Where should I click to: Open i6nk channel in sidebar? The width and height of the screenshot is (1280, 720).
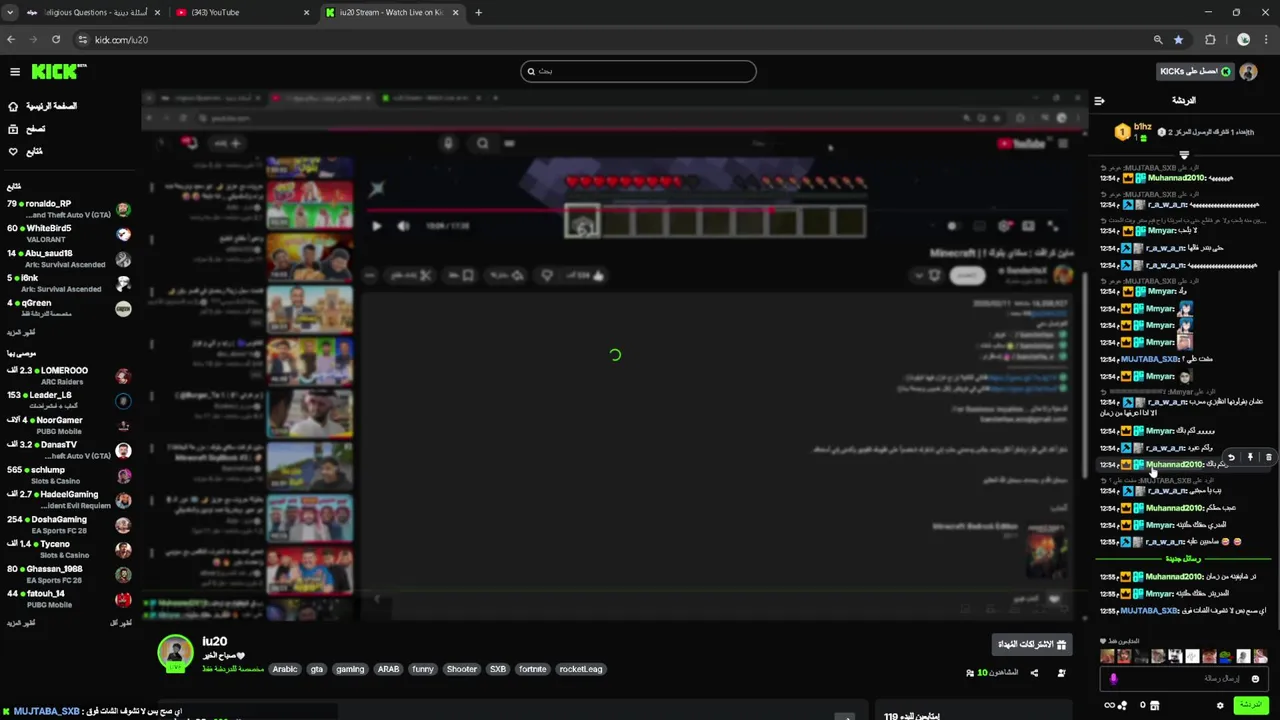point(69,283)
